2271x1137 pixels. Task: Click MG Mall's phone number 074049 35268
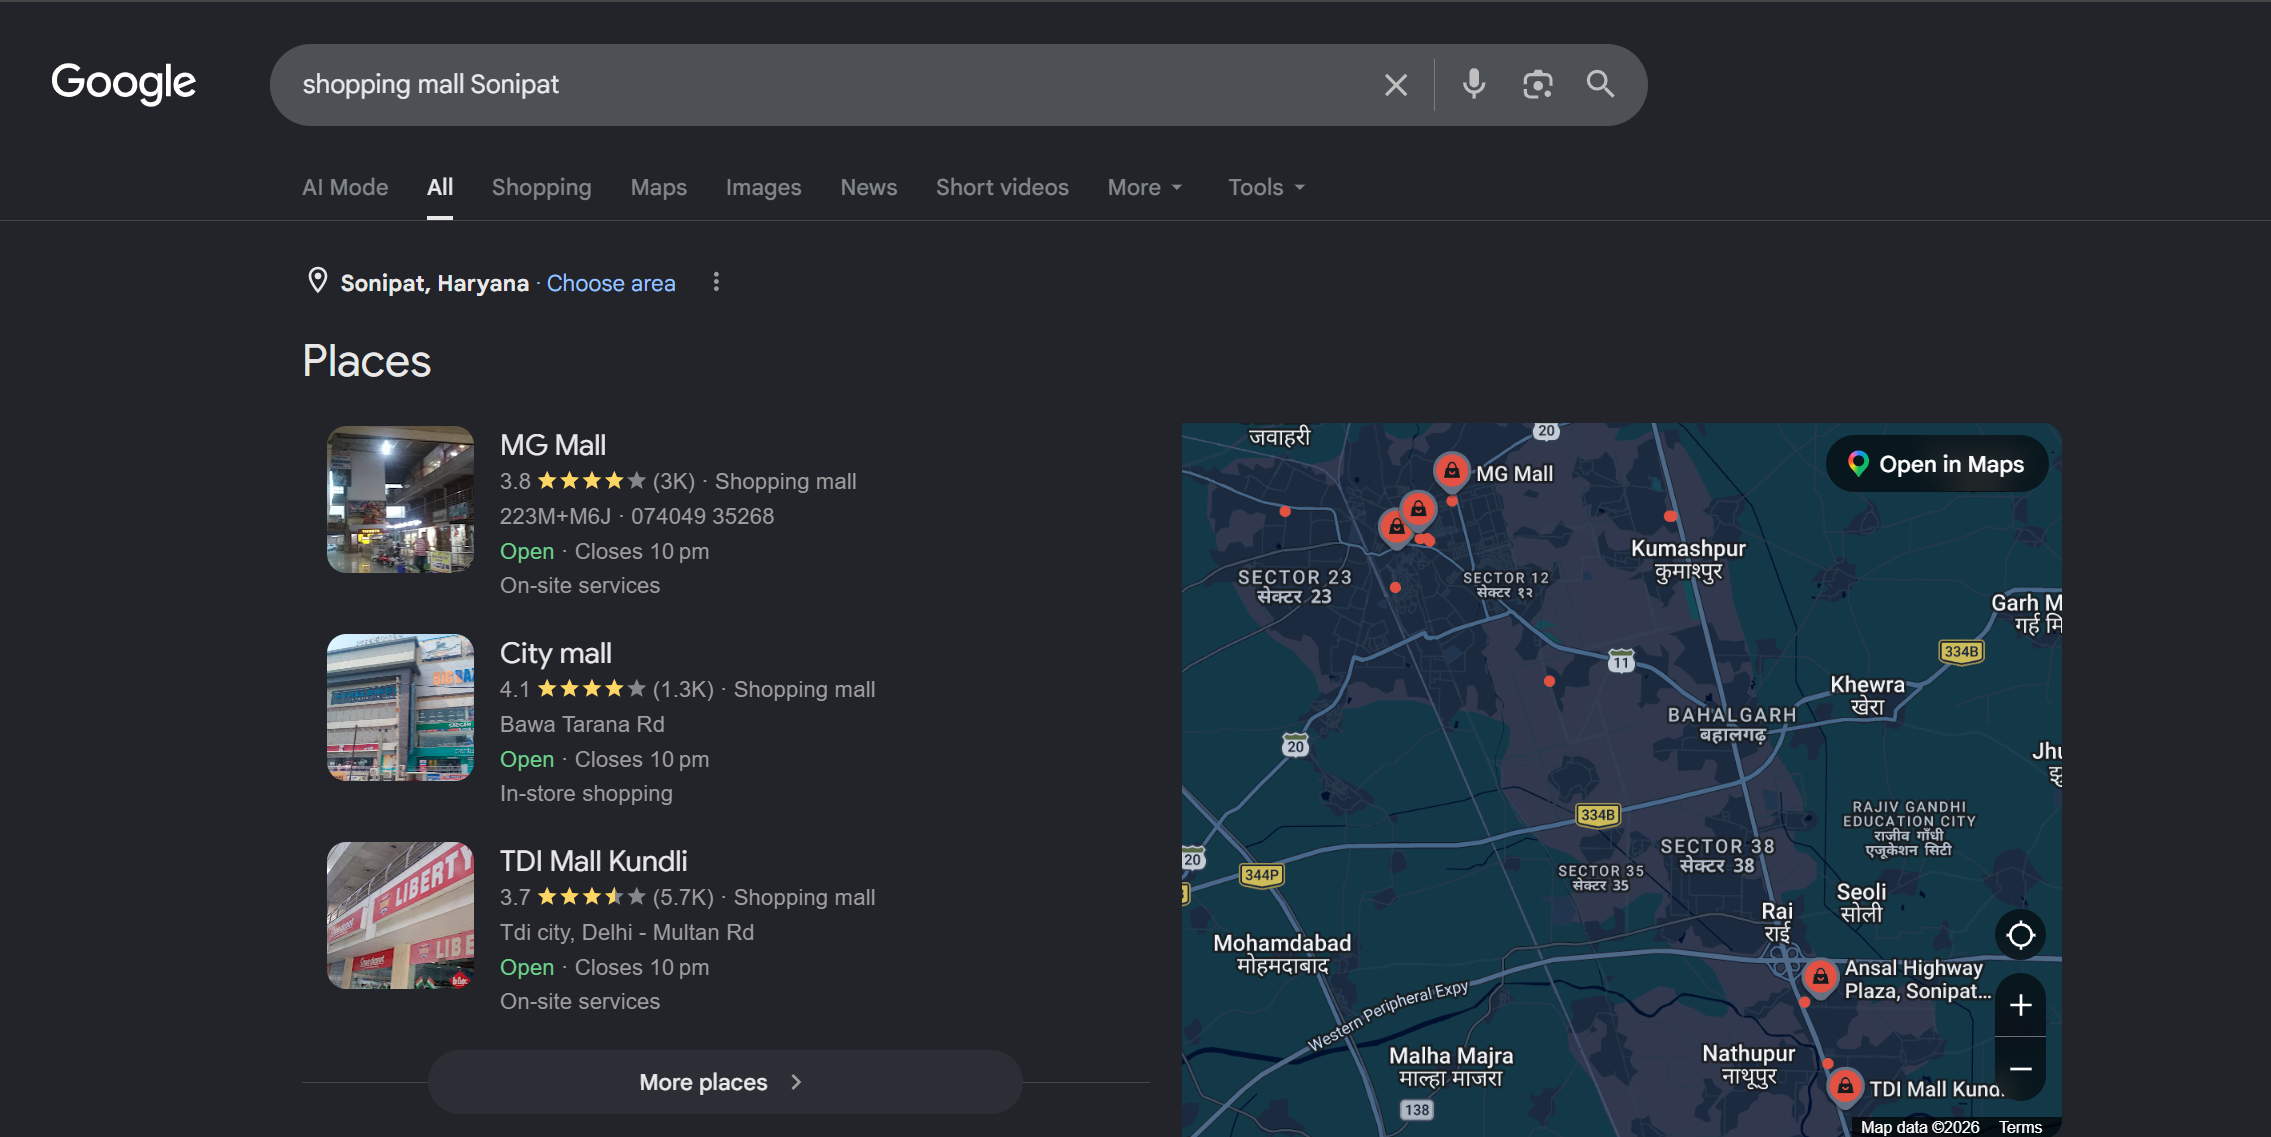pyautogui.click(x=702, y=516)
